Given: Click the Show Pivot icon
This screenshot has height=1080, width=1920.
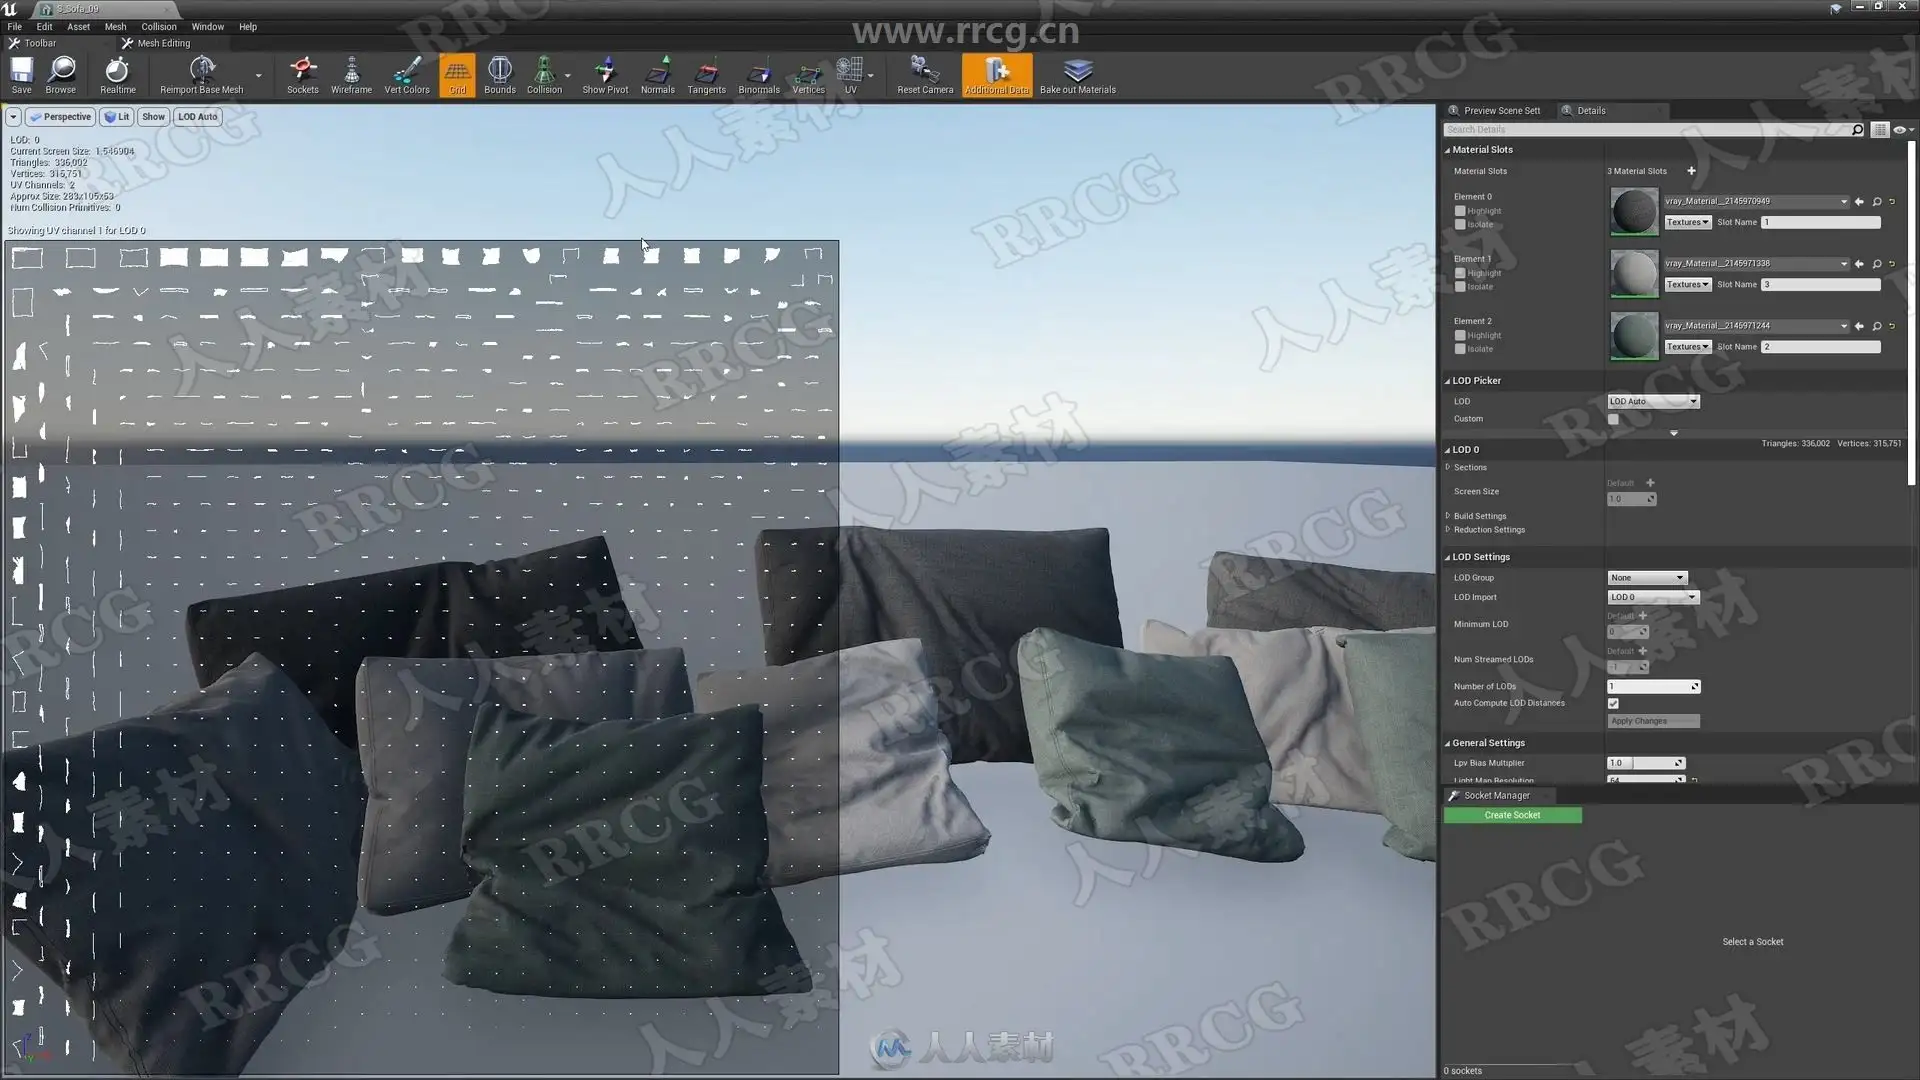Looking at the screenshot, I should point(605,74).
